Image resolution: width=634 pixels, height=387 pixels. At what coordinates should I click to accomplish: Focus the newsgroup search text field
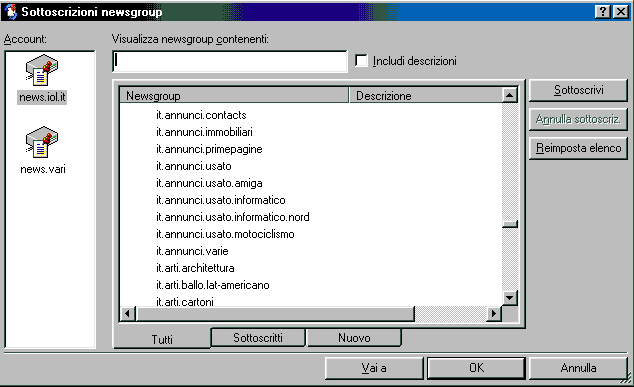(230, 61)
